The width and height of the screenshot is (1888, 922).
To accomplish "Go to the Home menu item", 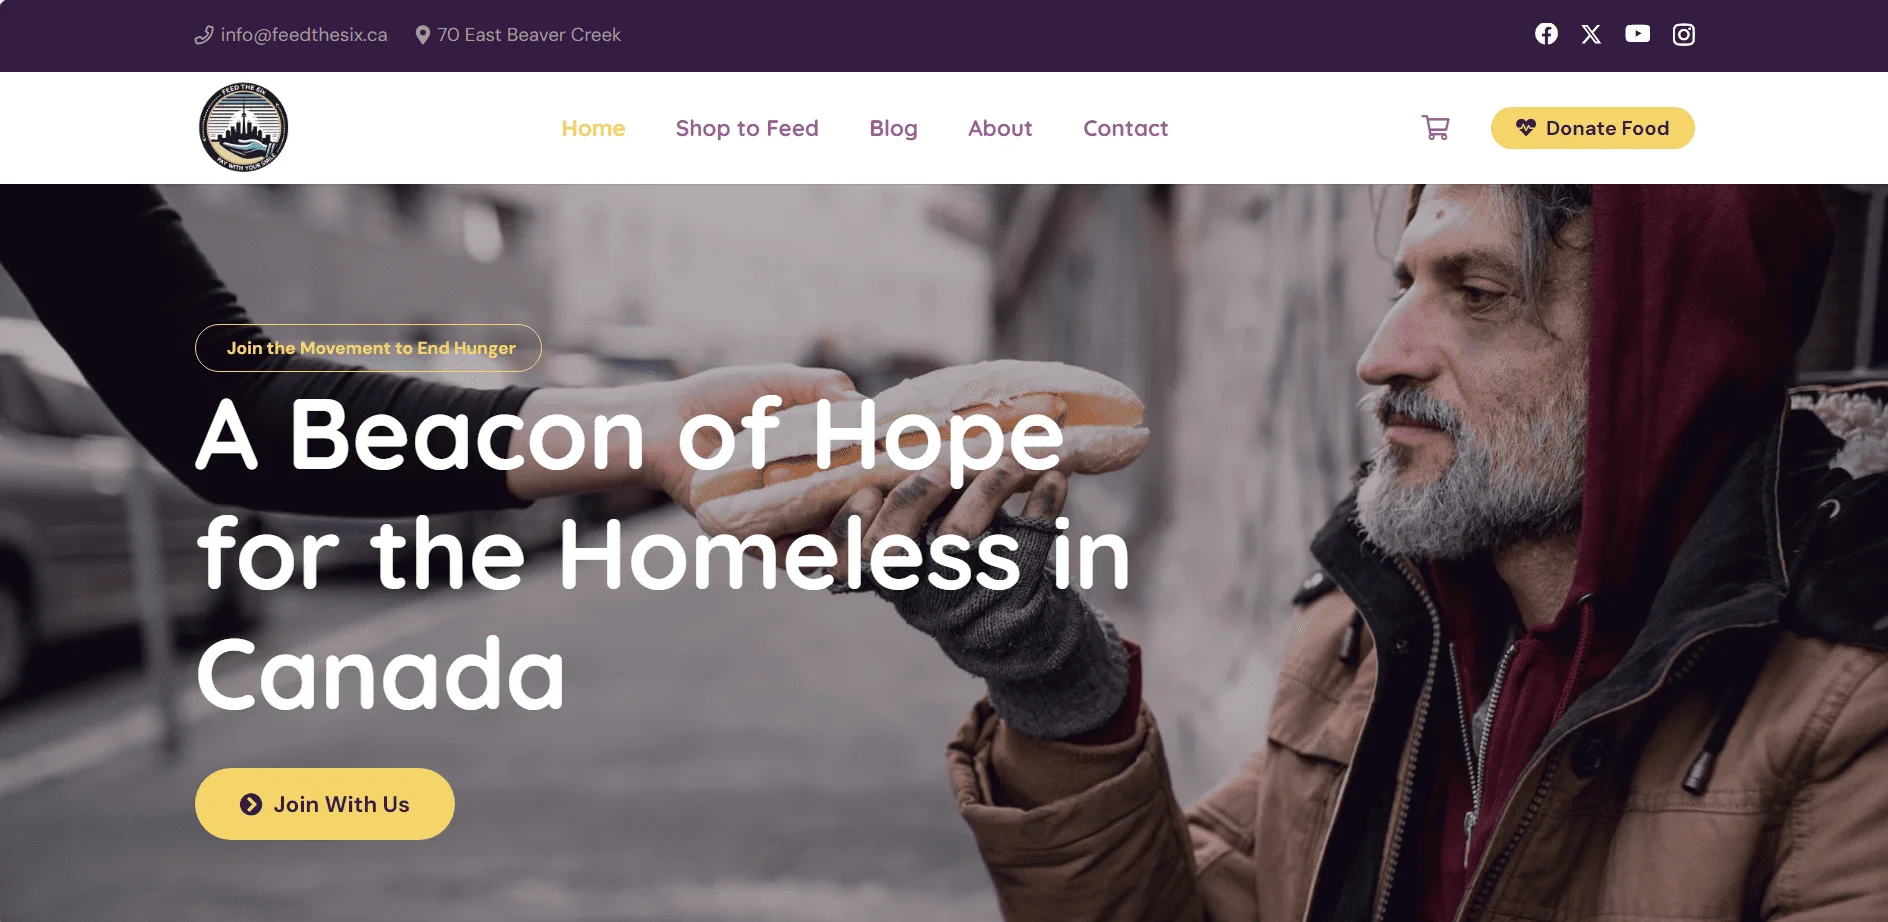I will 593,128.
